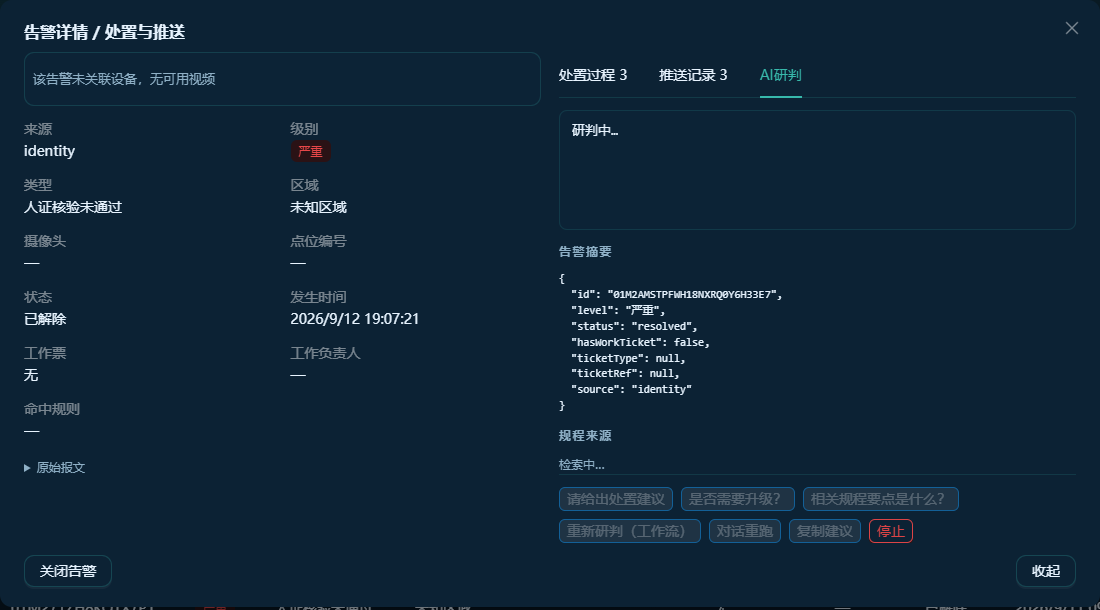
Task: Click the dialog title 告警详情 / 处置与推送
Action: [x=105, y=32]
